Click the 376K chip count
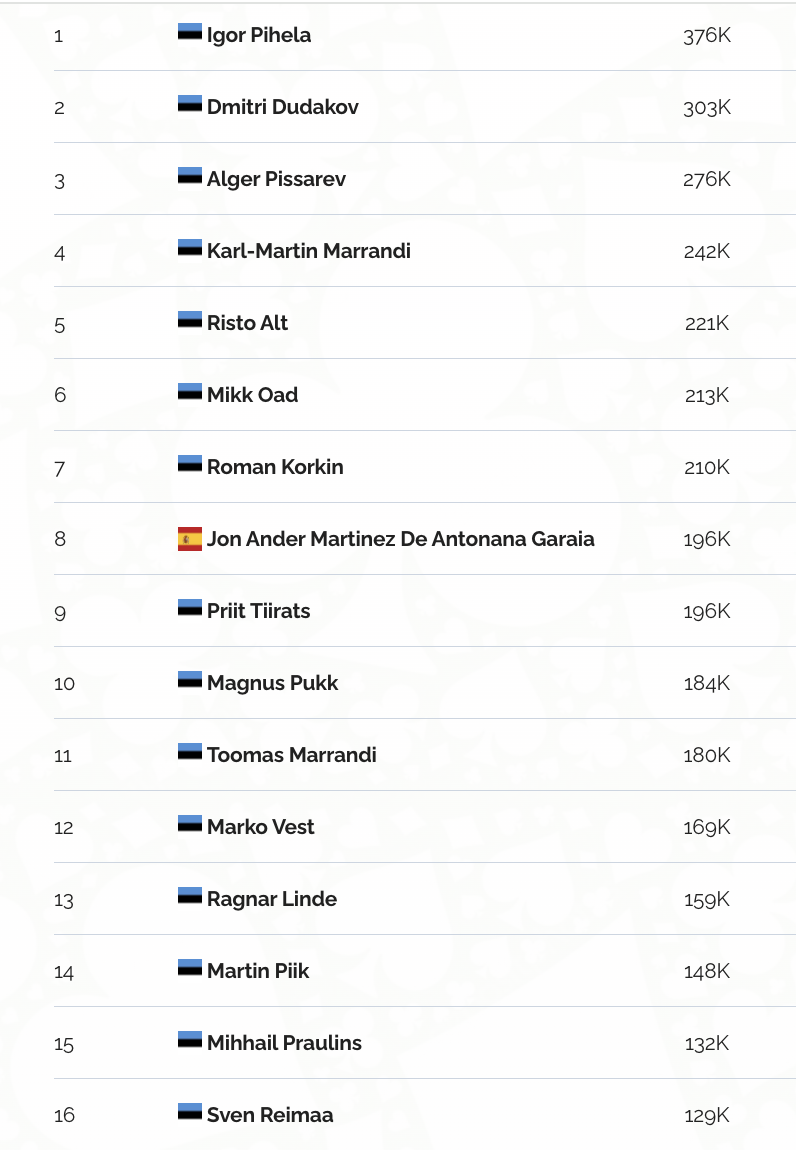796x1150 pixels. 707,35
